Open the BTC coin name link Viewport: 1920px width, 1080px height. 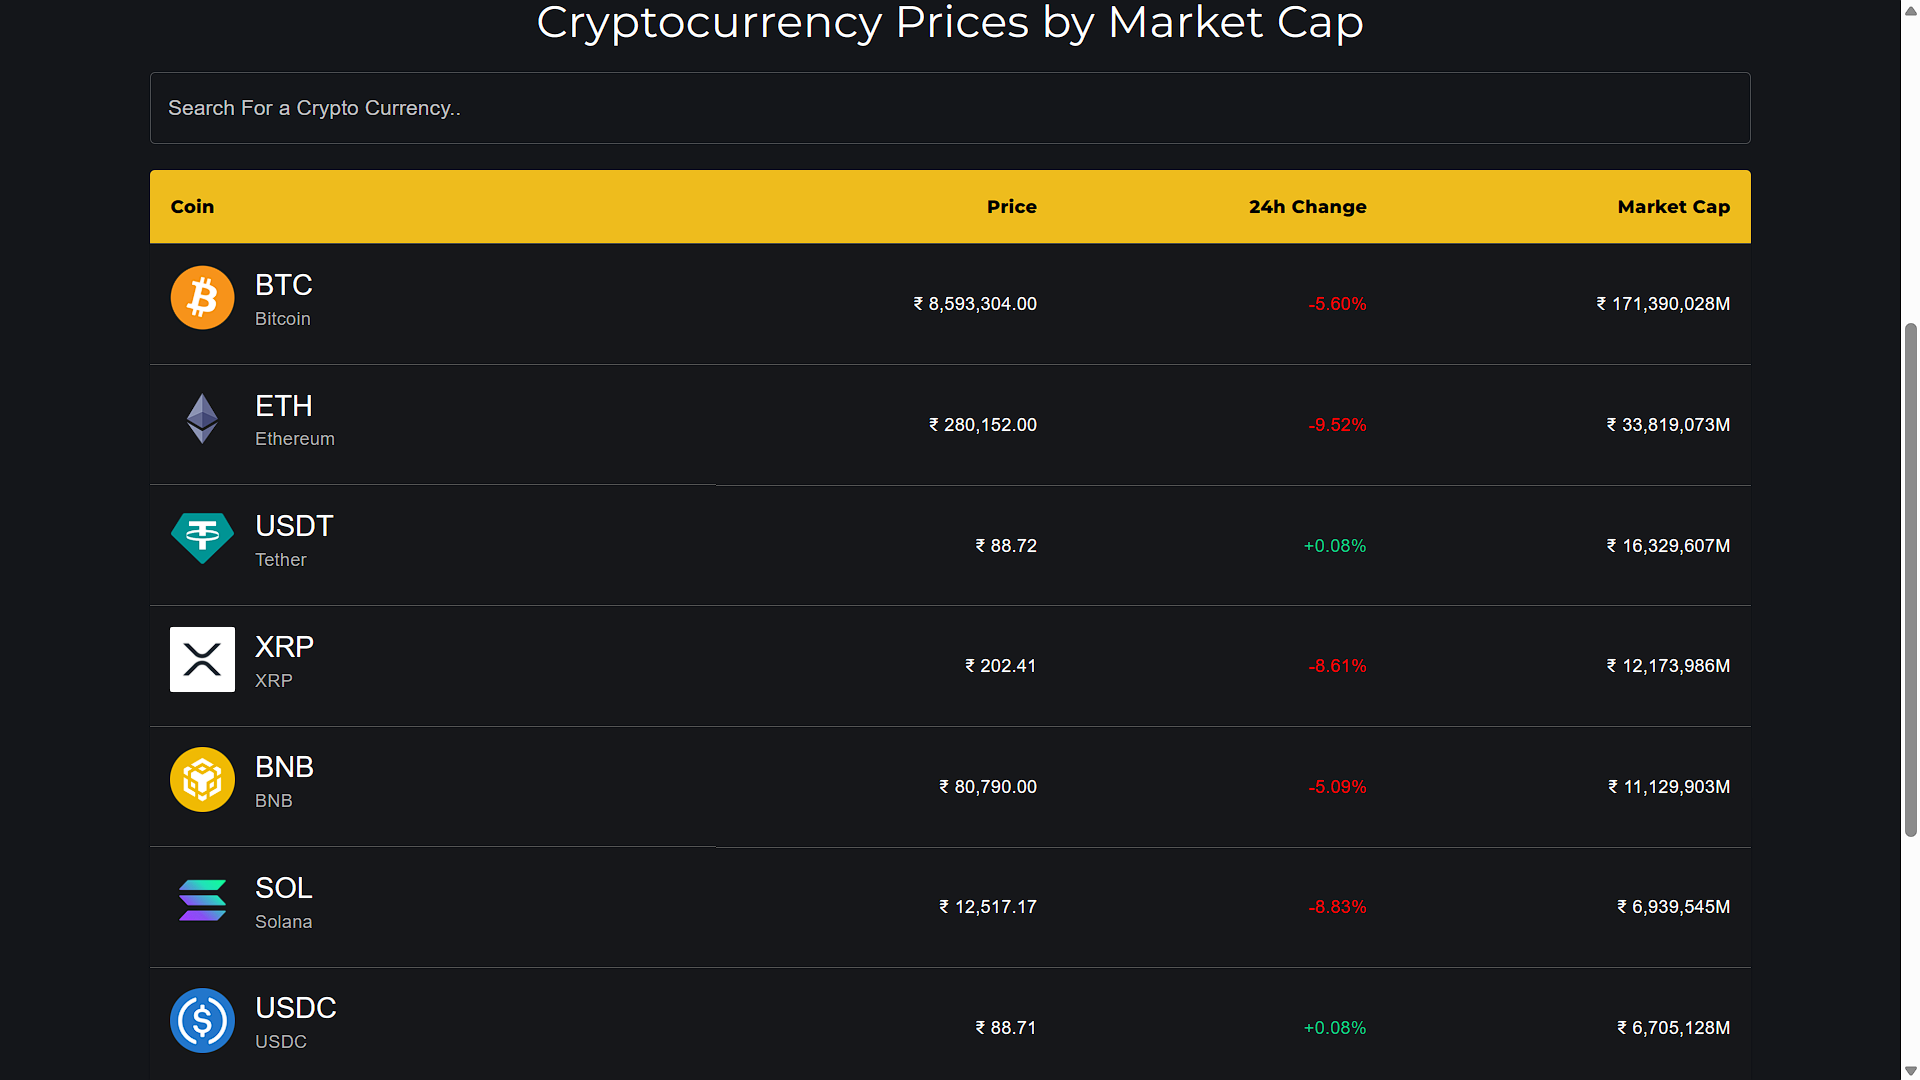pyautogui.click(x=284, y=285)
